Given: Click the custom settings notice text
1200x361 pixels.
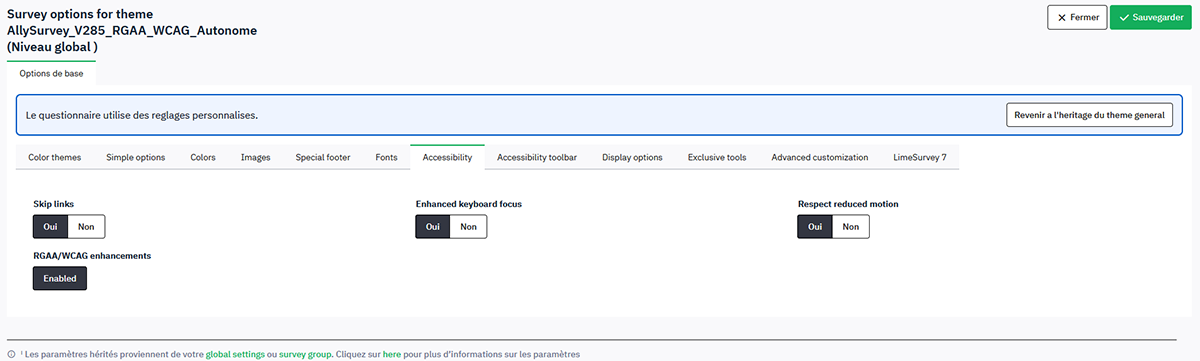Looking at the screenshot, I should click(x=142, y=115).
